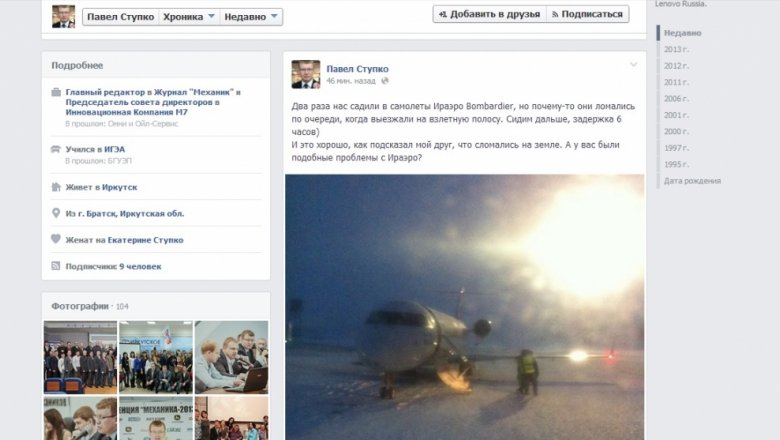Click the Подписаться button
Image resolution: width=780 pixels, height=440 pixels.
point(587,14)
